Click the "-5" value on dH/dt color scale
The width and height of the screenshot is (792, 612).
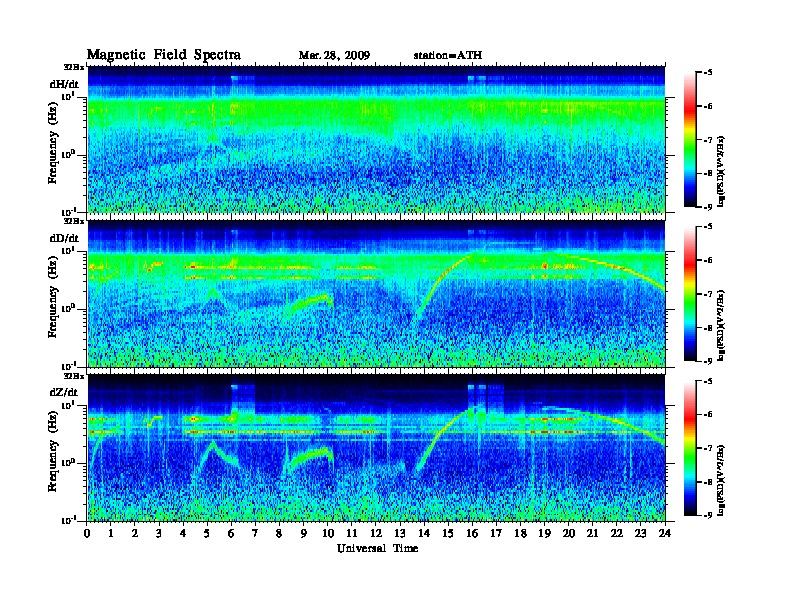tap(708, 73)
